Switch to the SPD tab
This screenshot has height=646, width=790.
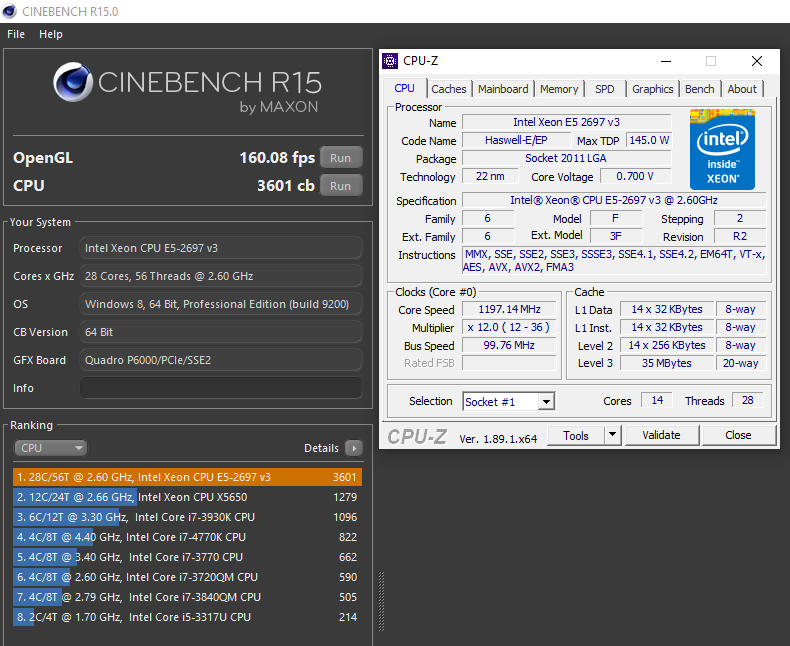click(605, 89)
